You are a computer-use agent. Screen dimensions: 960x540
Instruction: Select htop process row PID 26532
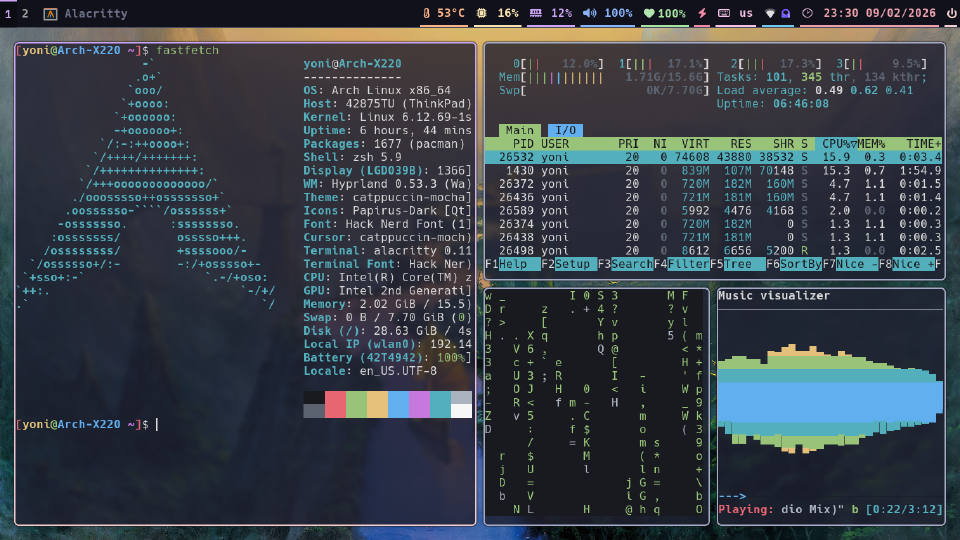pos(713,157)
